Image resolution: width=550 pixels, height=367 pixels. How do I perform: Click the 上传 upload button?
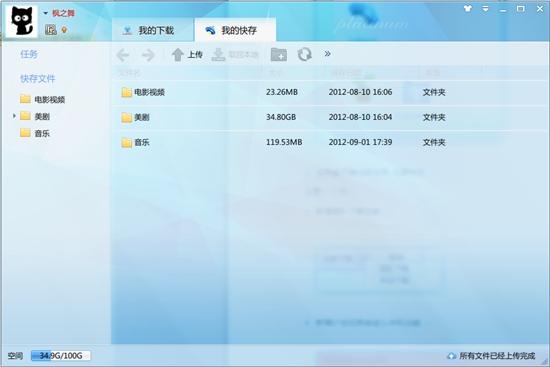pos(187,55)
